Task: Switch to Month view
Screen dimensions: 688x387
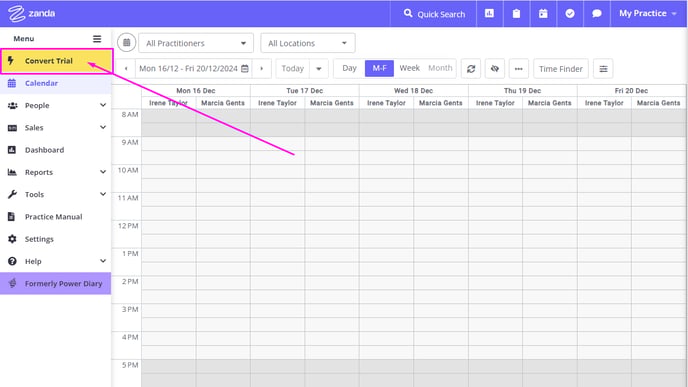Action: point(440,68)
